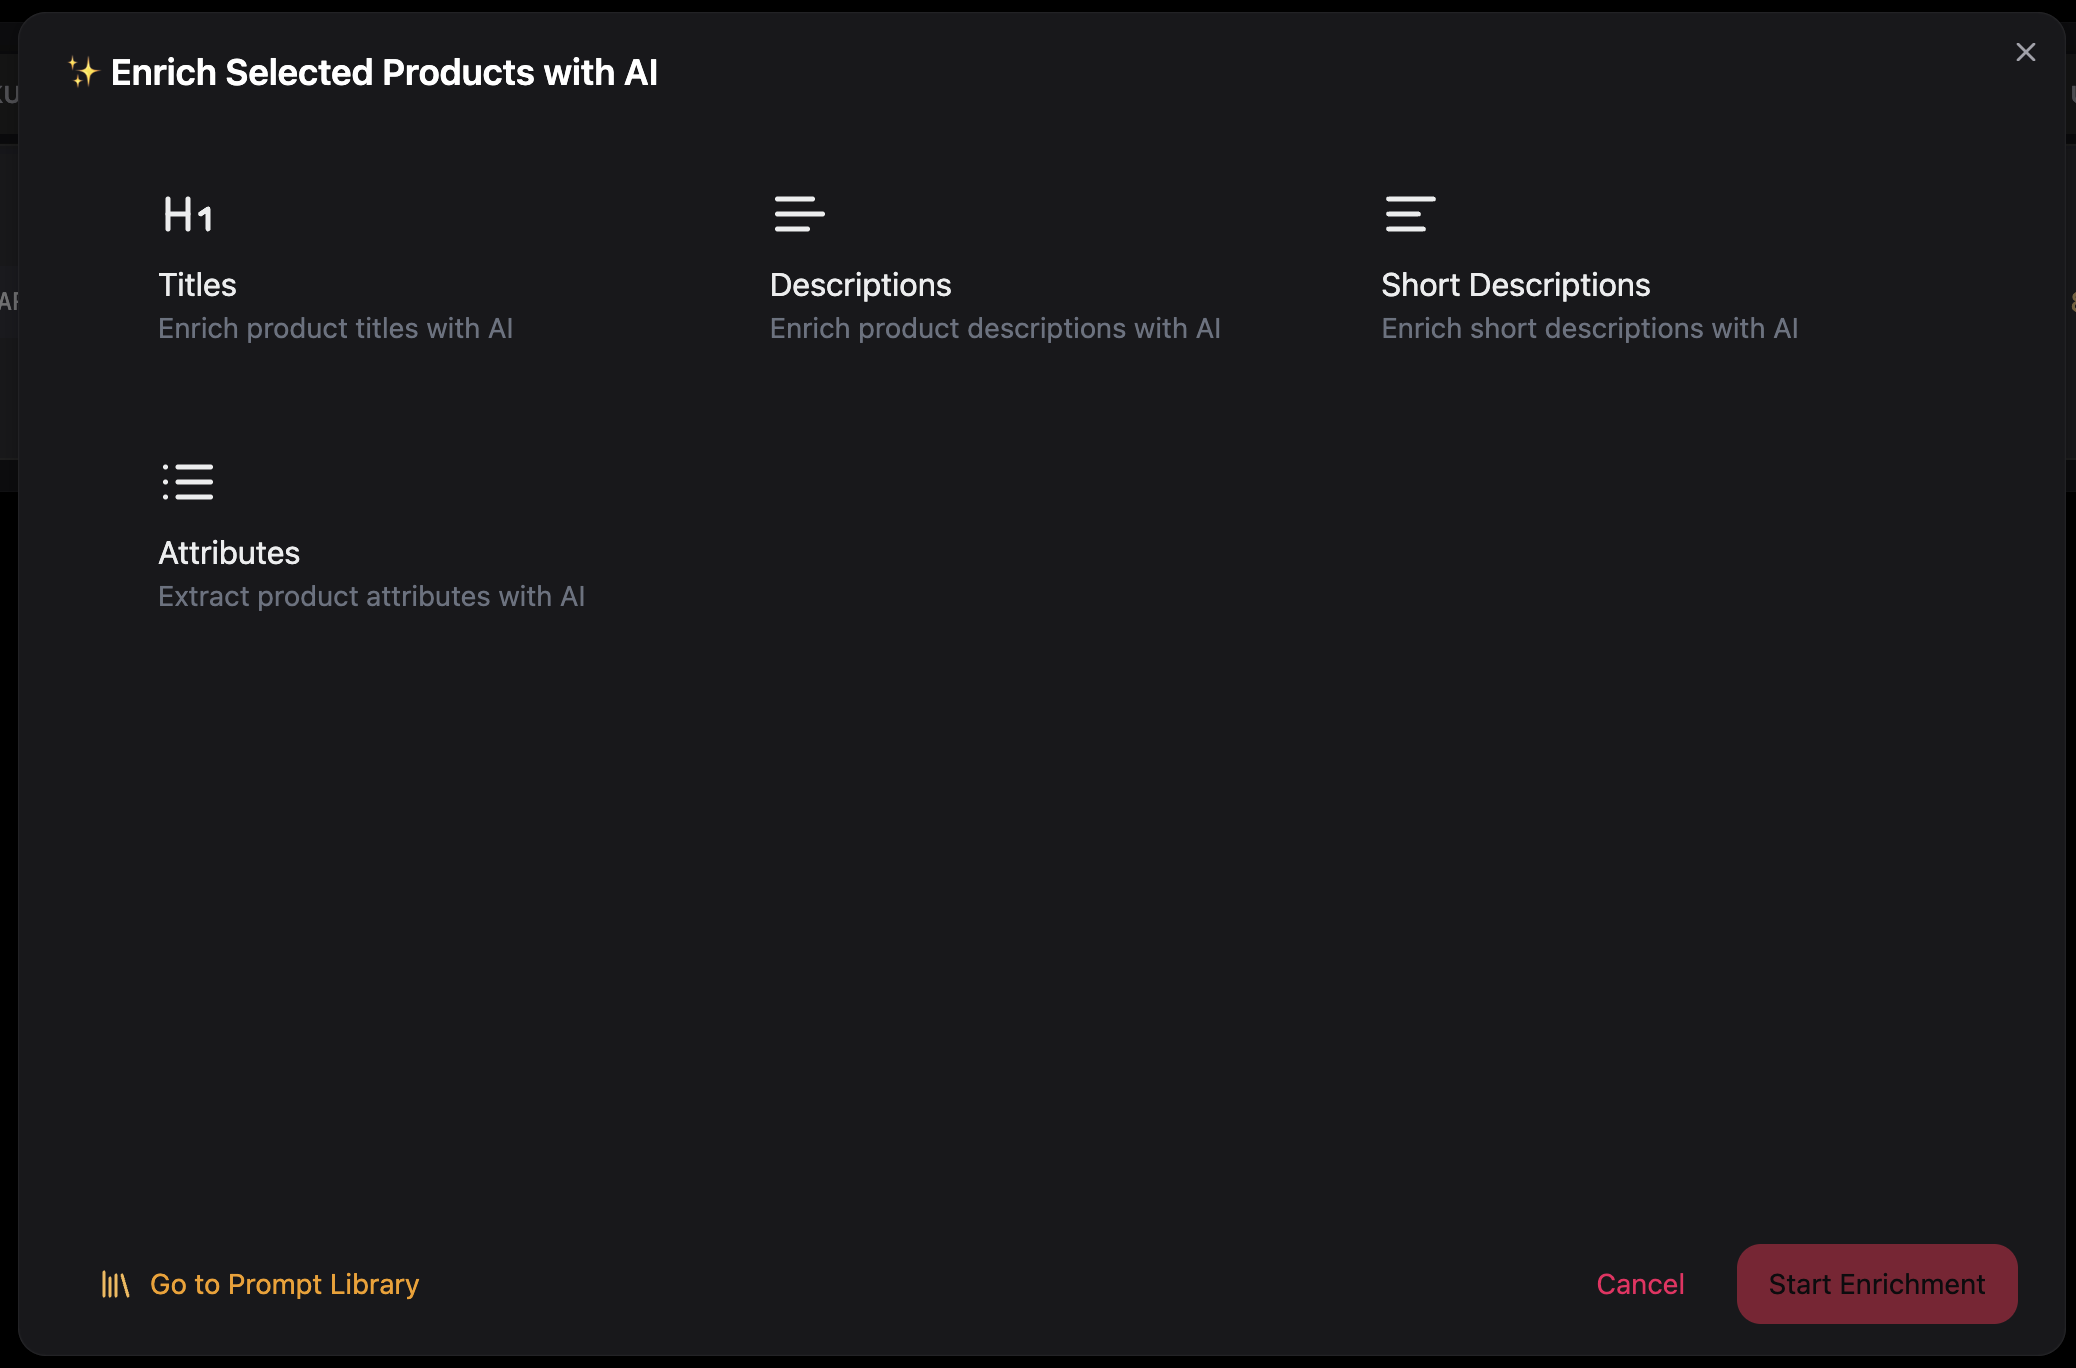Click 'Enrich product titles with AI' text
The width and height of the screenshot is (2076, 1368).
(335, 328)
